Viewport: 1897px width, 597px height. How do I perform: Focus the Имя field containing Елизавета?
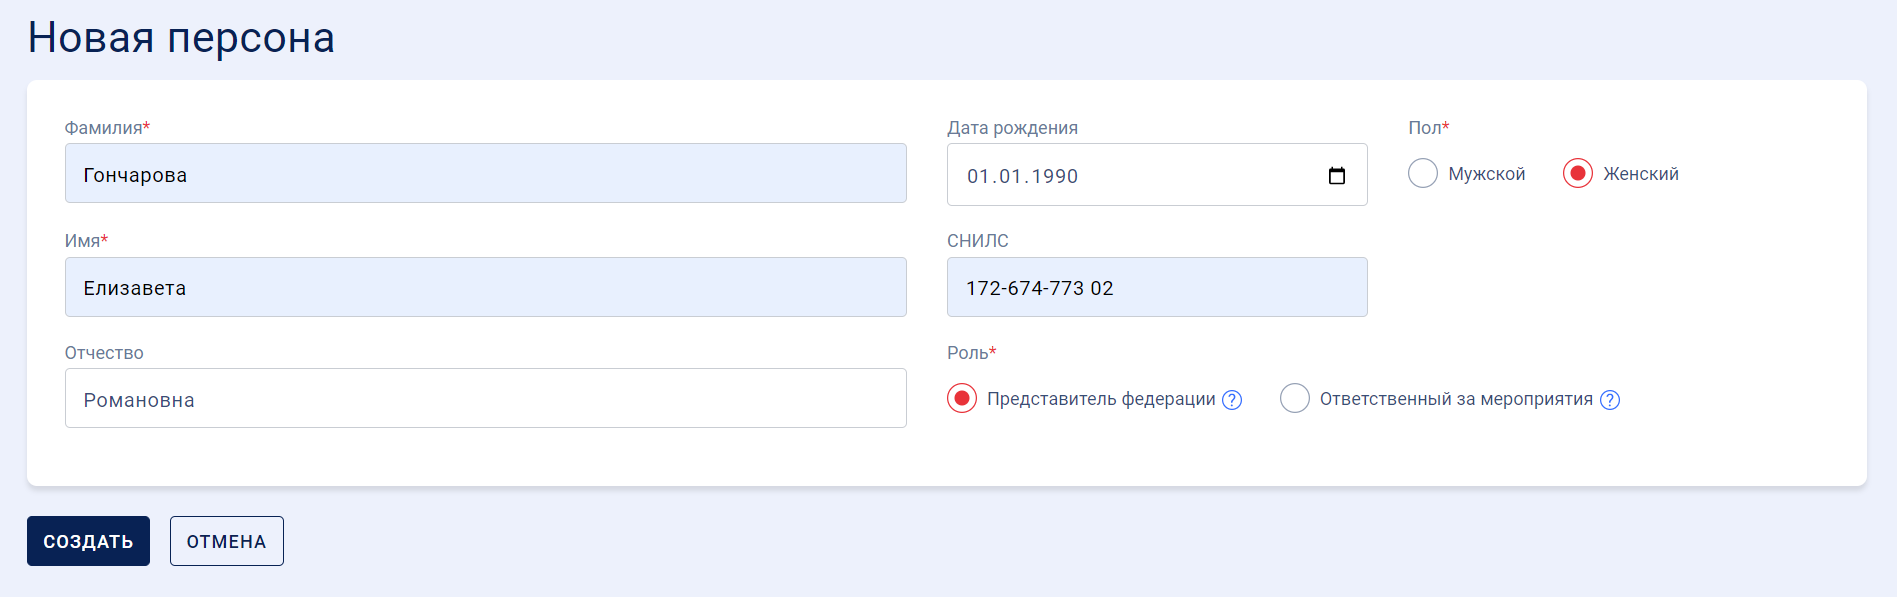pyautogui.click(x=486, y=287)
